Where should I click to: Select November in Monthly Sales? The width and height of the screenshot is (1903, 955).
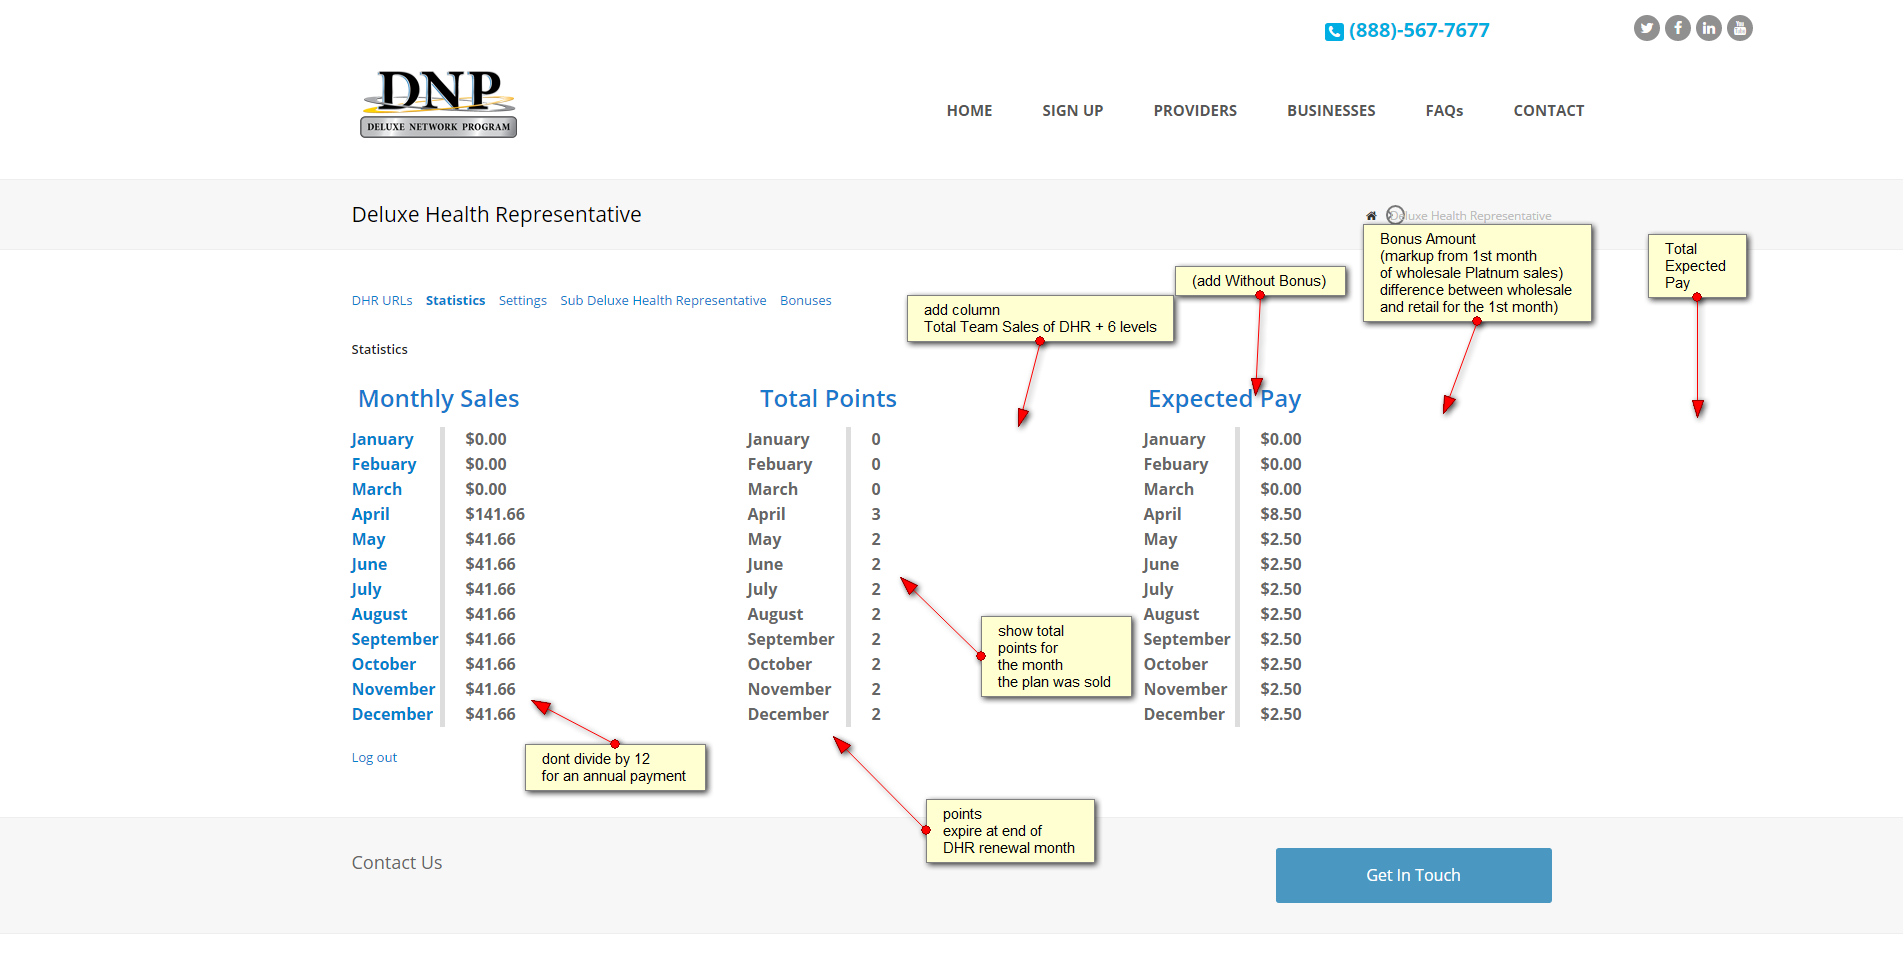(x=394, y=690)
